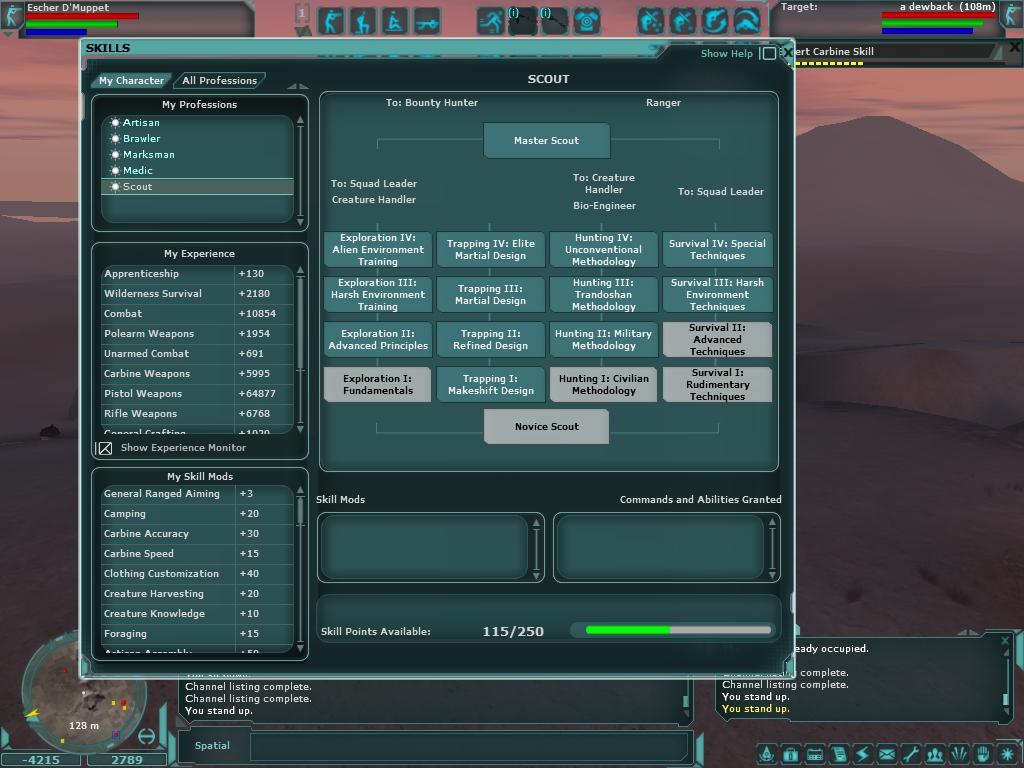The height and width of the screenshot is (768, 1024).
Task: Click the radar zoom circle icon
Action: pyautogui.click(x=146, y=736)
